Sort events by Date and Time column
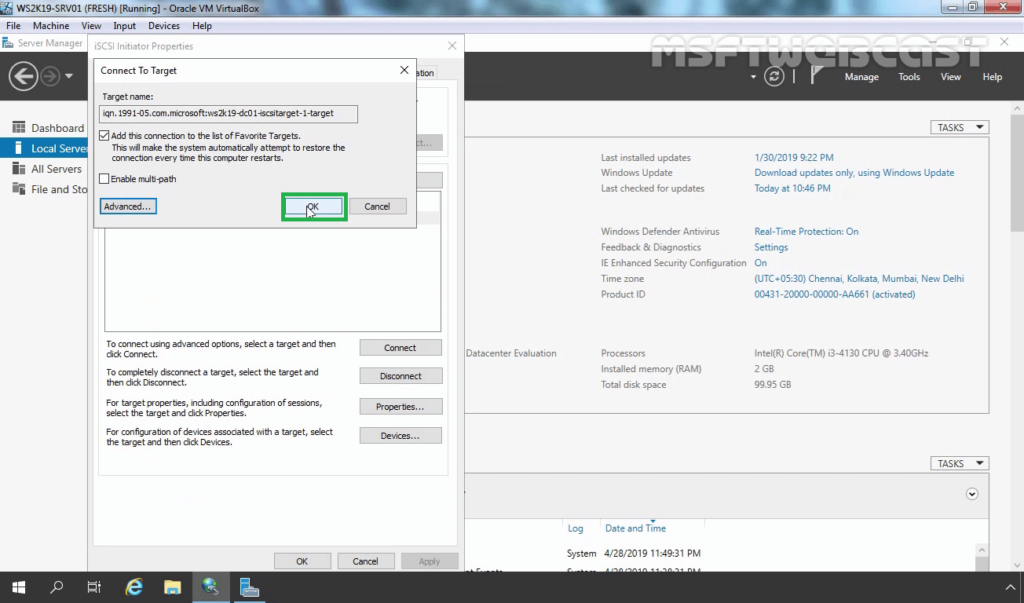 (x=635, y=528)
